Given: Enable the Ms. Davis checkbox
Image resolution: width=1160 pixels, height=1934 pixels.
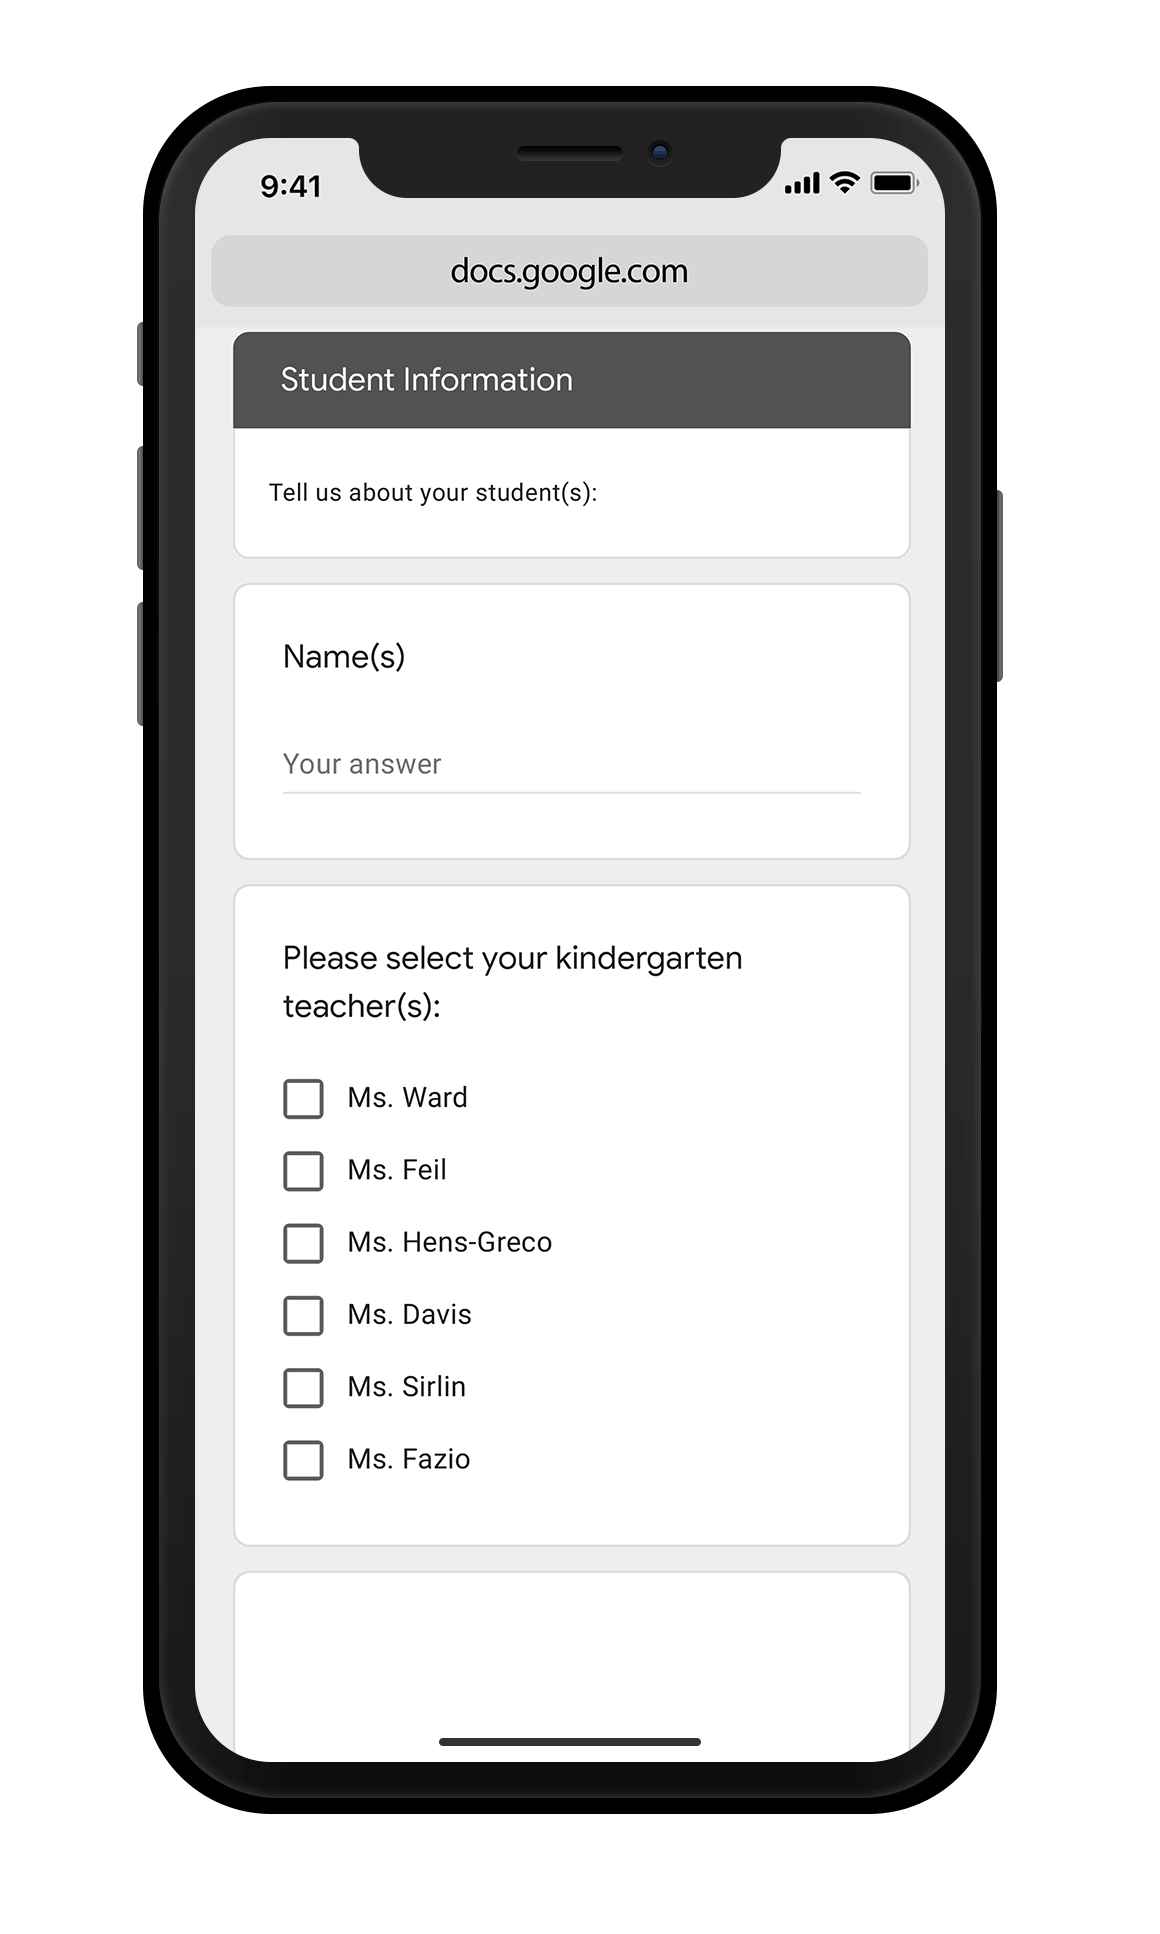Looking at the screenshot, I should 303,1315.
